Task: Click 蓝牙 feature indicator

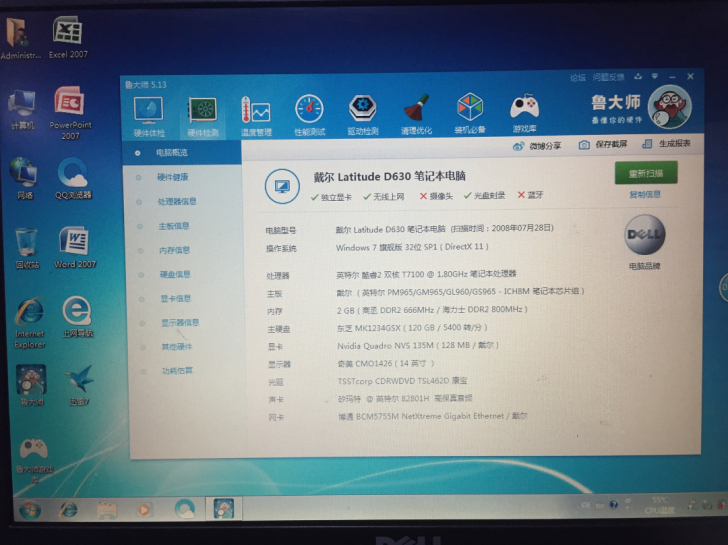Action: pyautogui.click(x=530, y=195)
